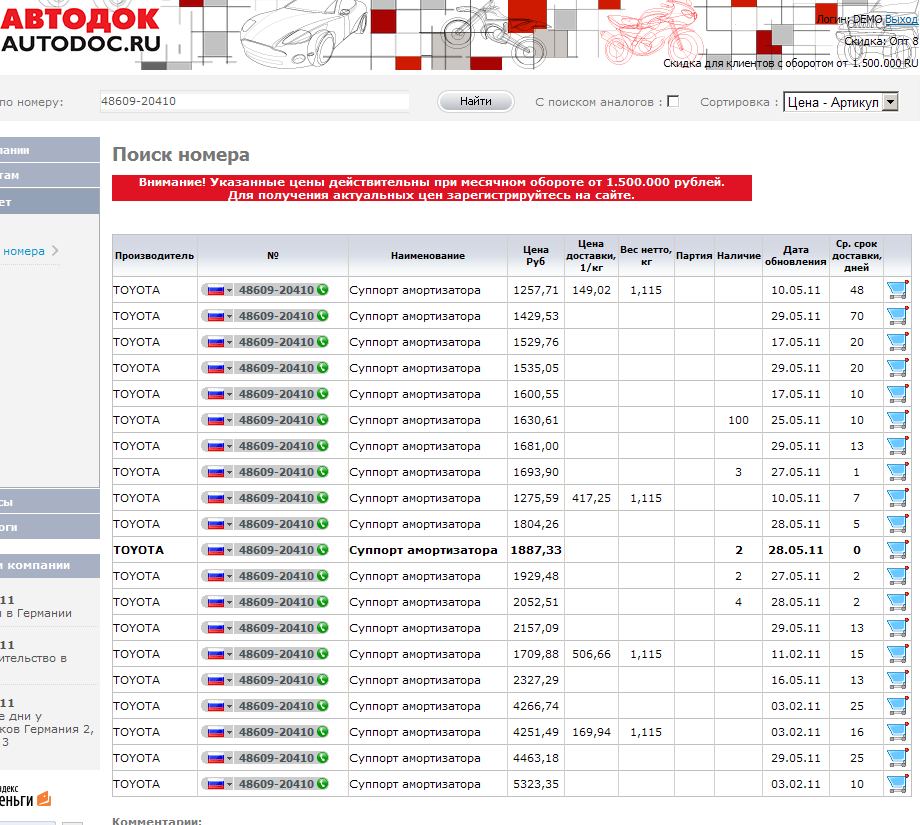Expand the flag dropdown in the 1529,76 row

[218, 342]
